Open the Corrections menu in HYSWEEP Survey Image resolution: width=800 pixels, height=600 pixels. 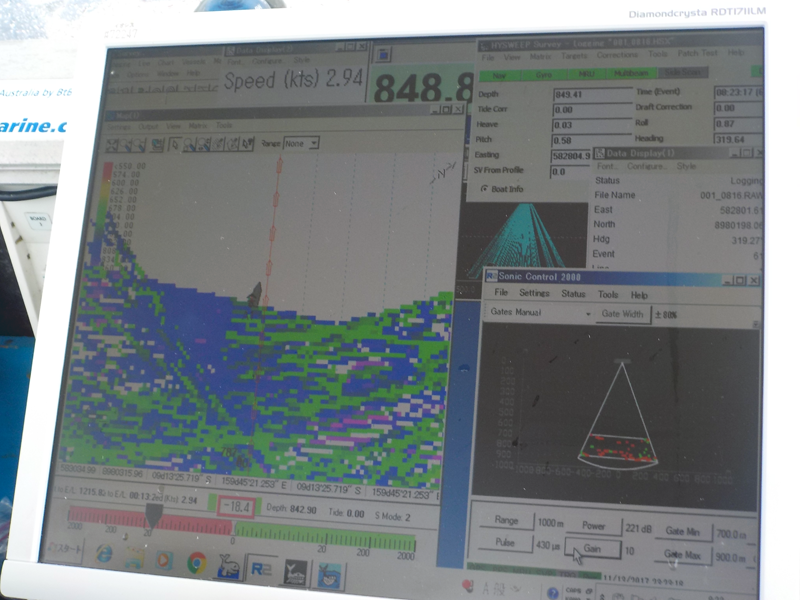point(617,55)
